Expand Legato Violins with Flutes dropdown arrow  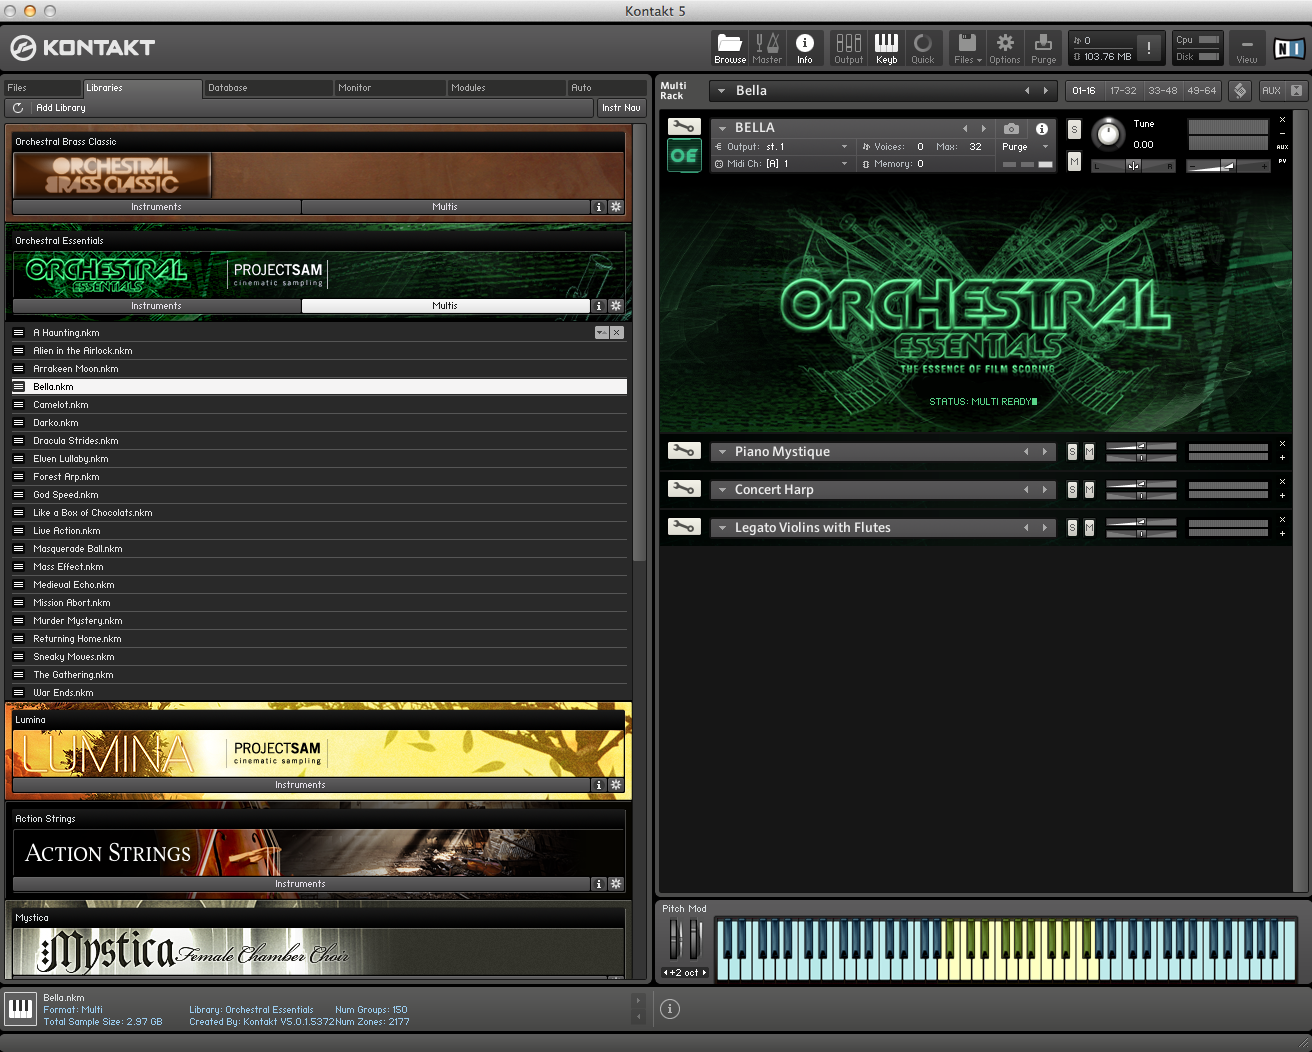click(722, 528)
